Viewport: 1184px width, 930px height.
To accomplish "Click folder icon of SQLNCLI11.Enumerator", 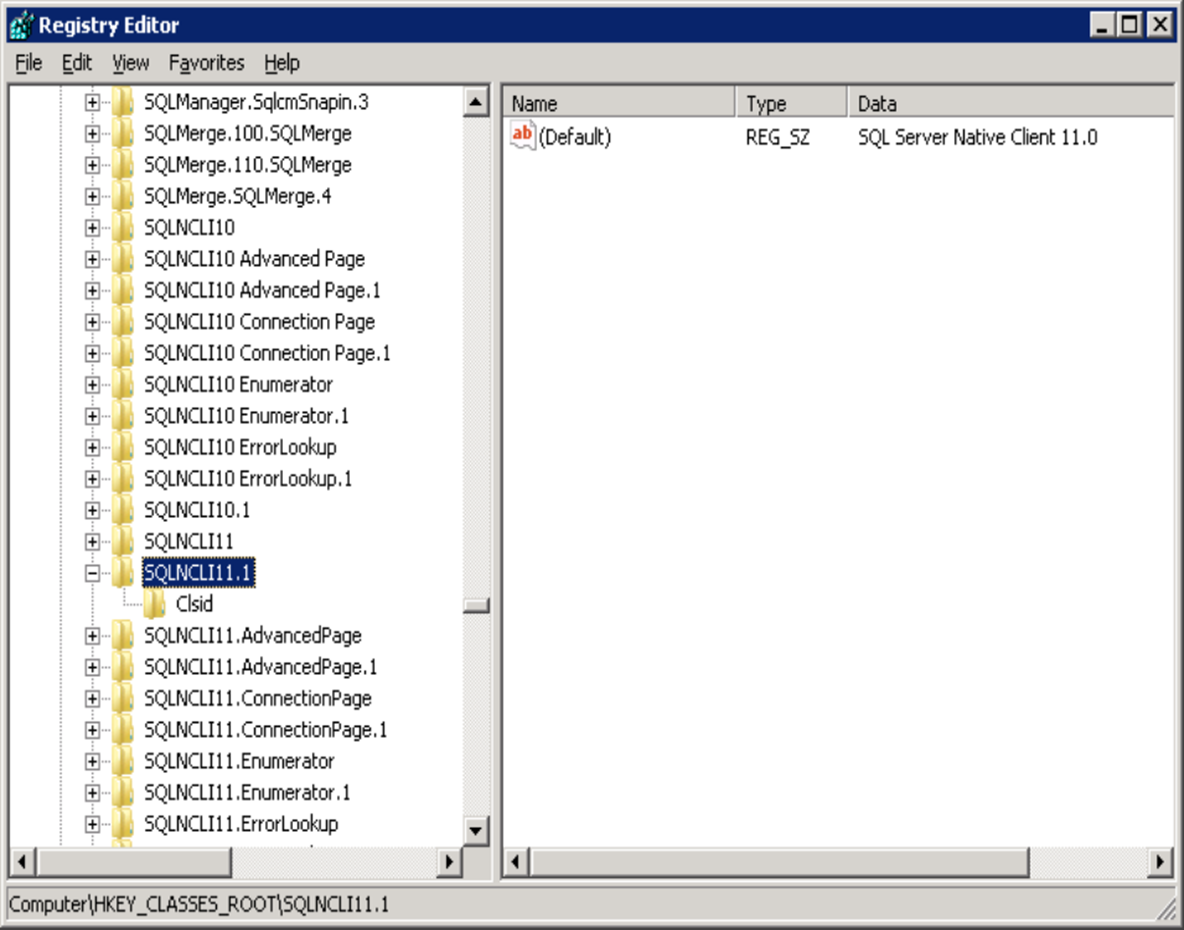I will coord(122,761).
